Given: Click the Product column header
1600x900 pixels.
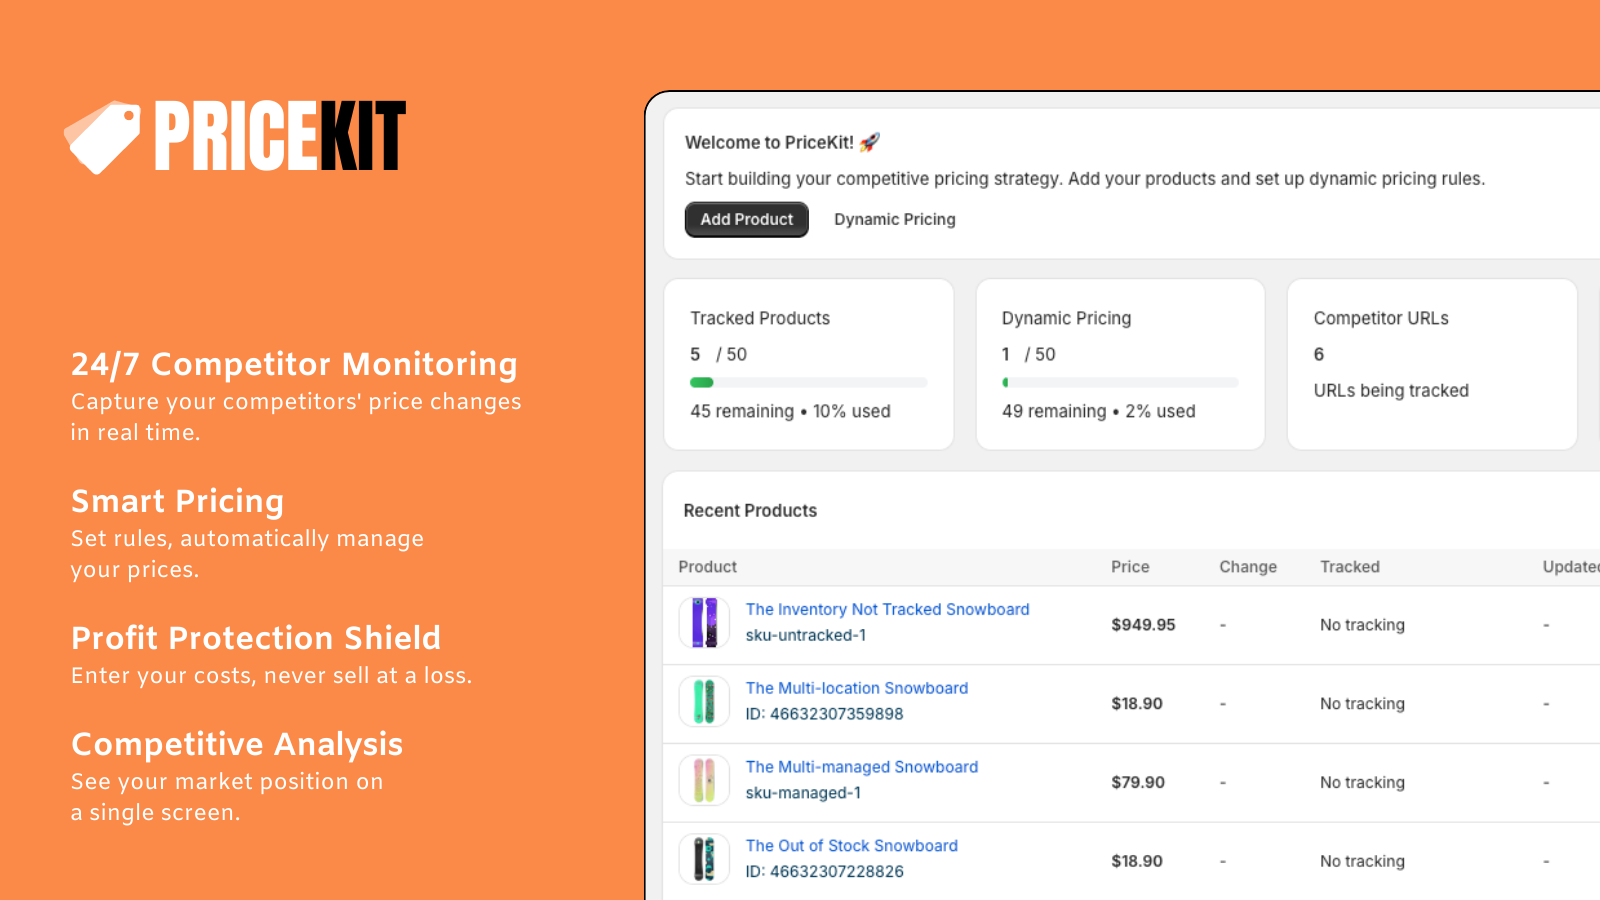Looking at the screenshot, I should tap(707, 567).
